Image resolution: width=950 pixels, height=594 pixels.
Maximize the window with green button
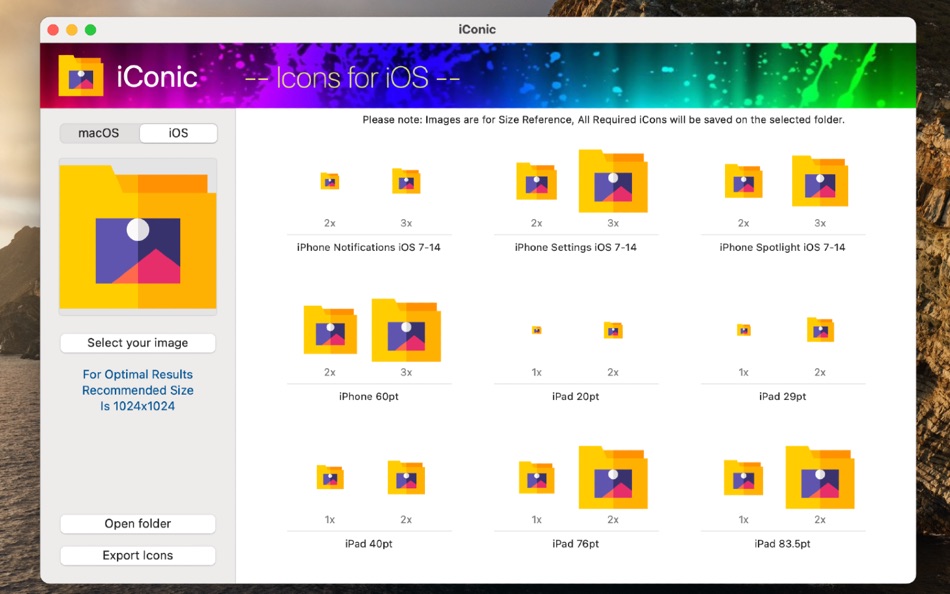pos(90,30)
